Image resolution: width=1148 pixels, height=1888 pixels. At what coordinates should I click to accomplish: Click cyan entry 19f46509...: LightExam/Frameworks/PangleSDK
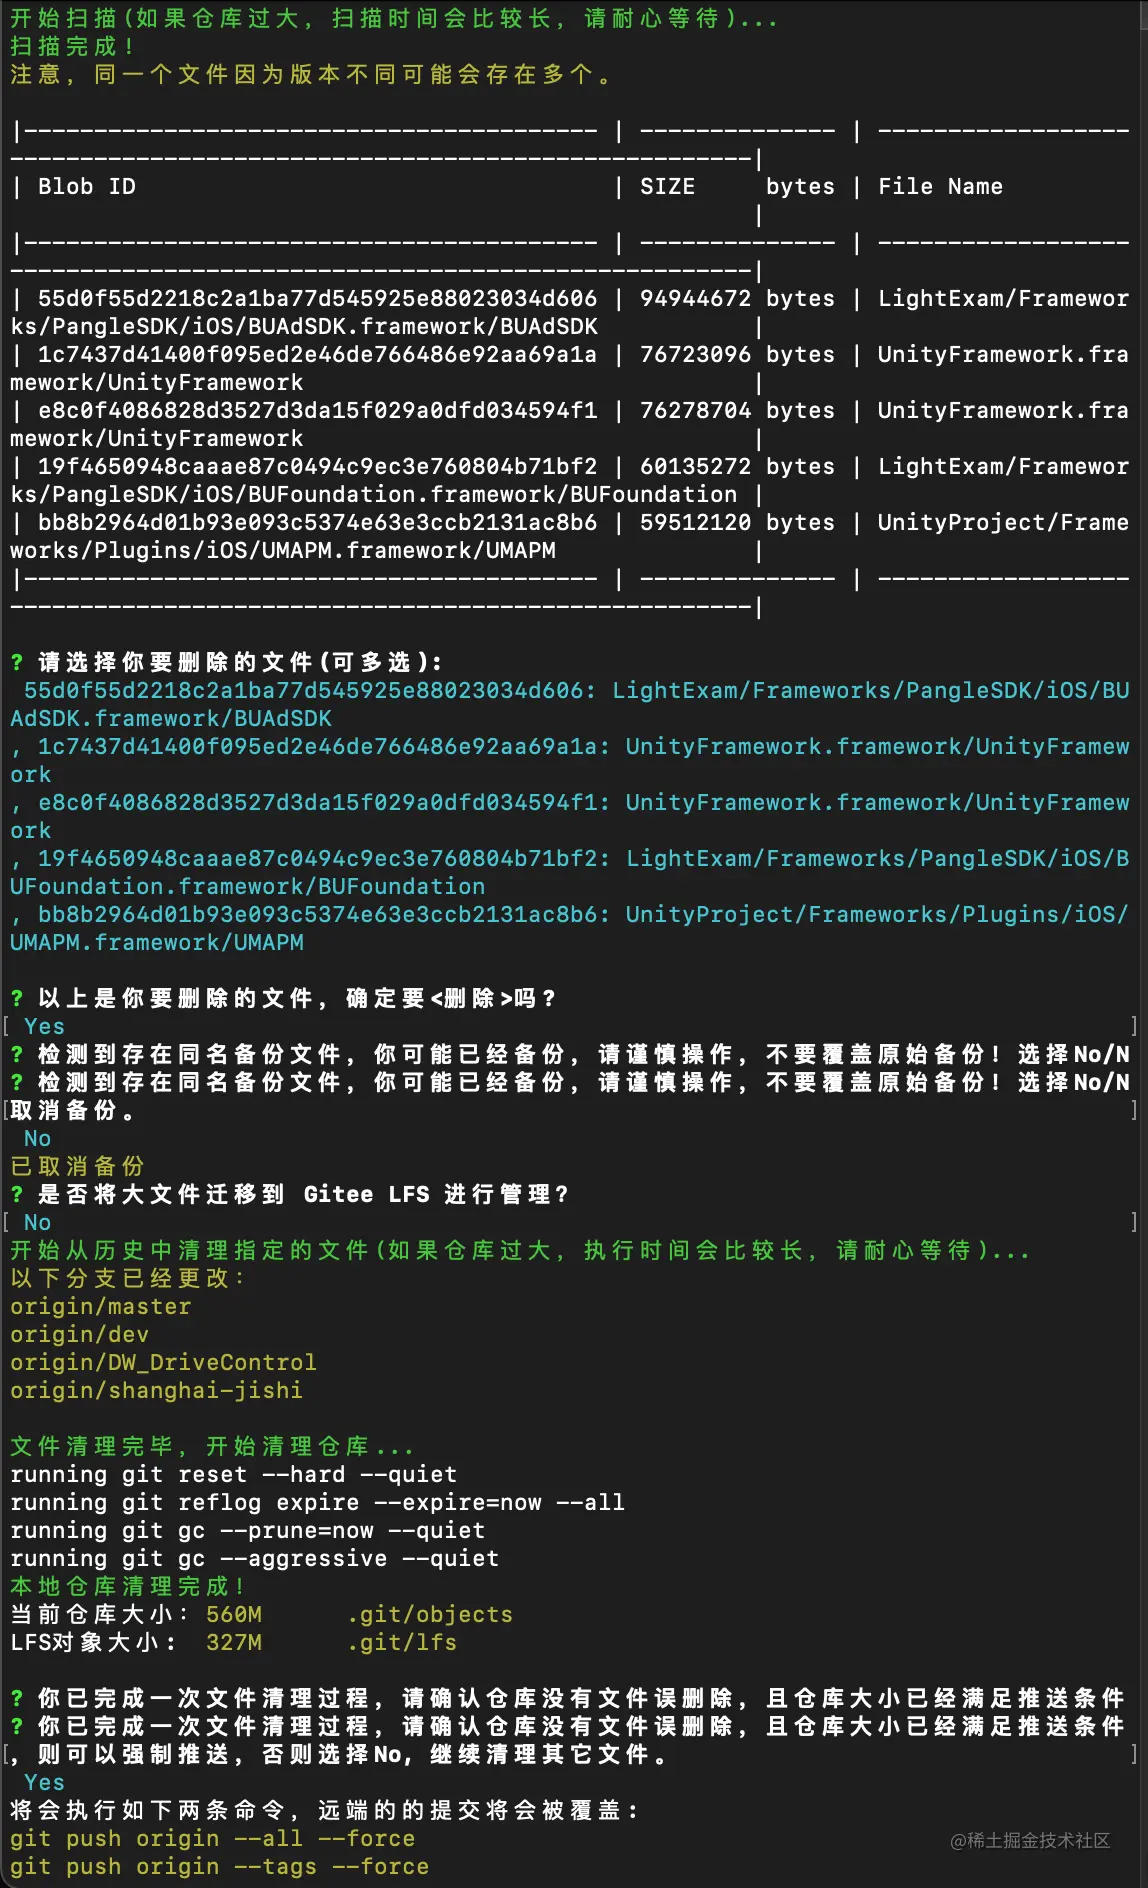570,872
